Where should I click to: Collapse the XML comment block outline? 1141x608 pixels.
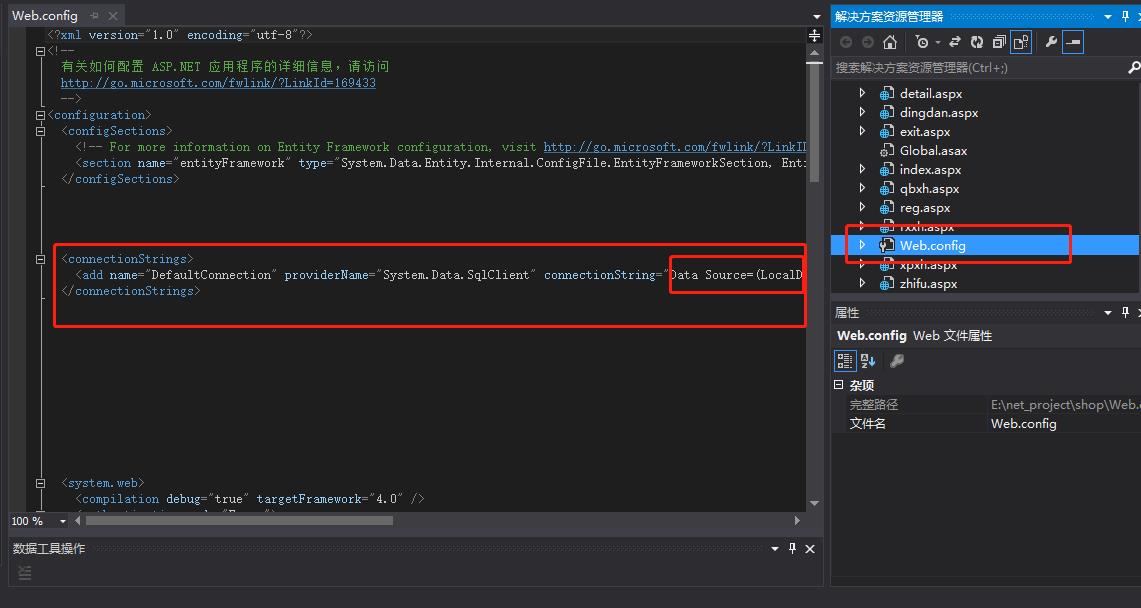[40, 51]
